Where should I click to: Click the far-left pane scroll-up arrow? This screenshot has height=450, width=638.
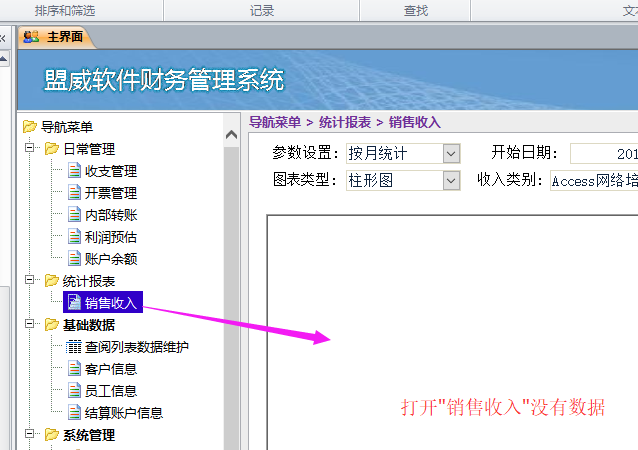4,59
